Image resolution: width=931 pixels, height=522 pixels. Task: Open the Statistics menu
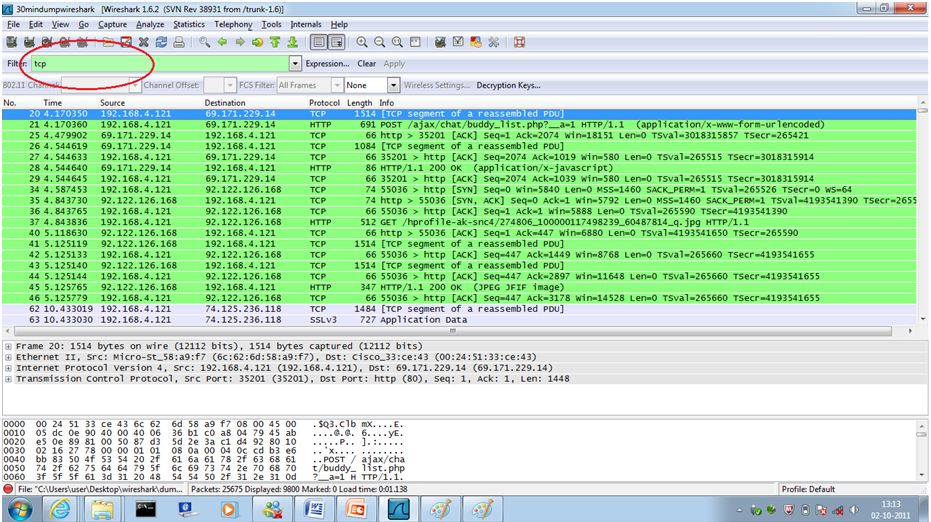[188, 24]
